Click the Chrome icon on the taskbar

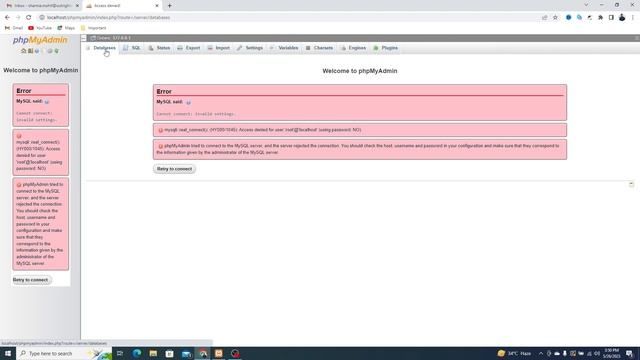tap(203, 353)
